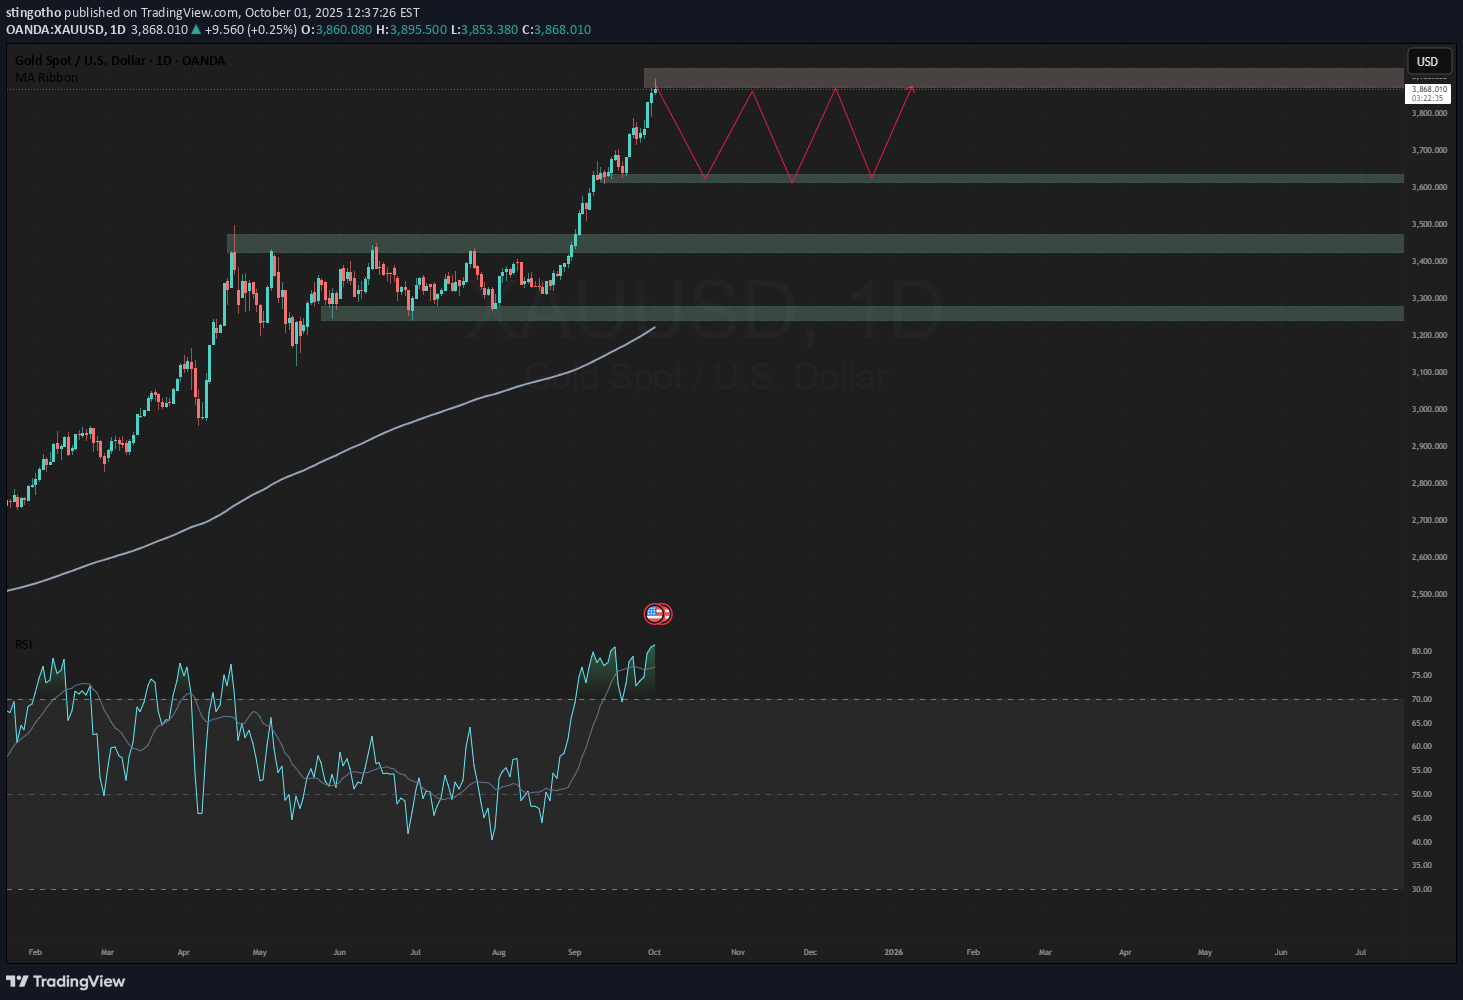The width and height of the screenshot is (1463, 1000).
Task: Open the USD currency selector
Action: (x=1427, y=61)
